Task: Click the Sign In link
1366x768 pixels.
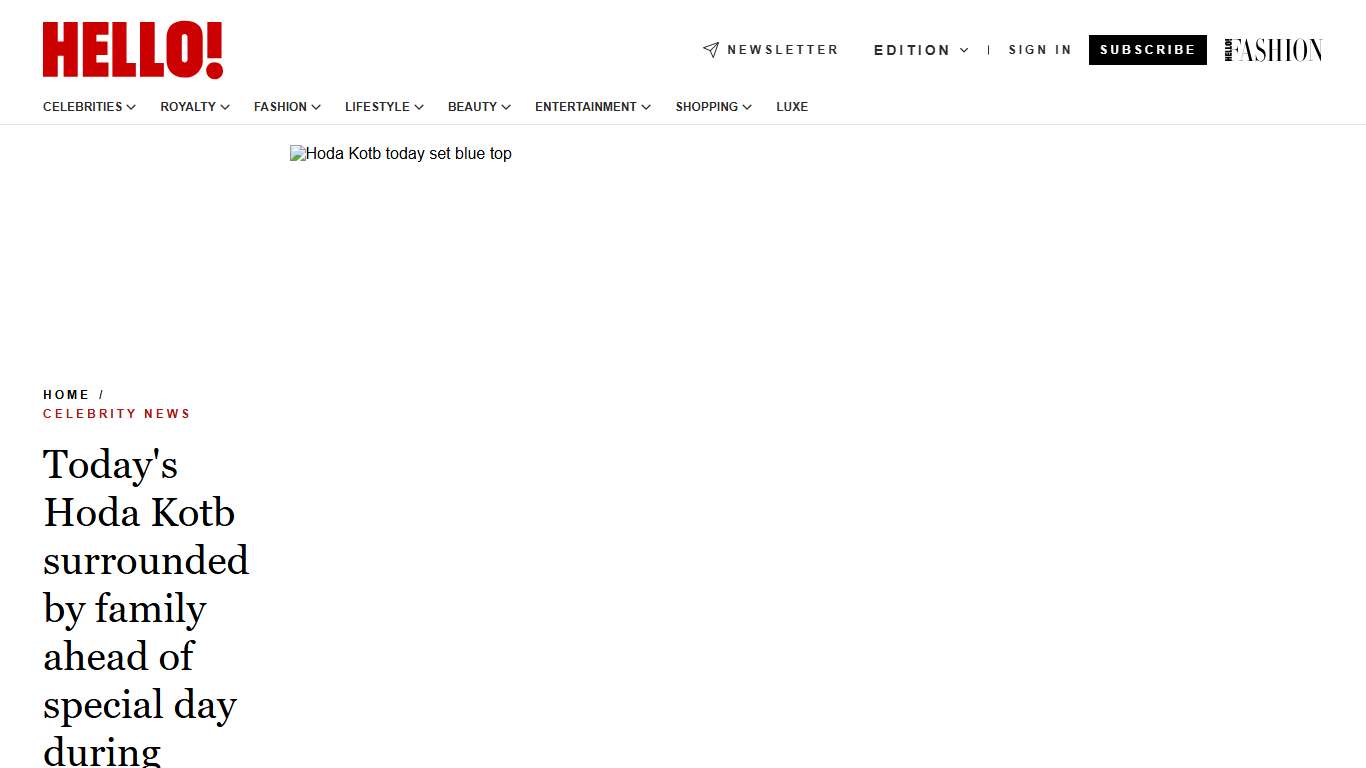Action: pos(1039,50)
